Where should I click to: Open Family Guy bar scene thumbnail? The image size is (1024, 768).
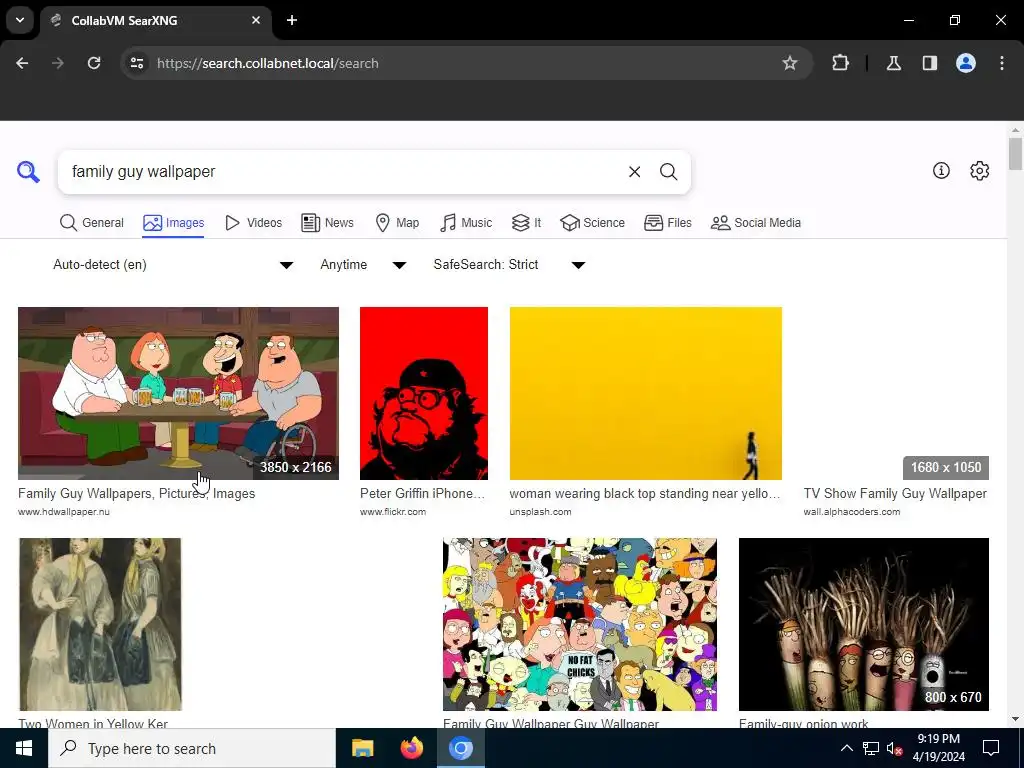coord(178,393)
